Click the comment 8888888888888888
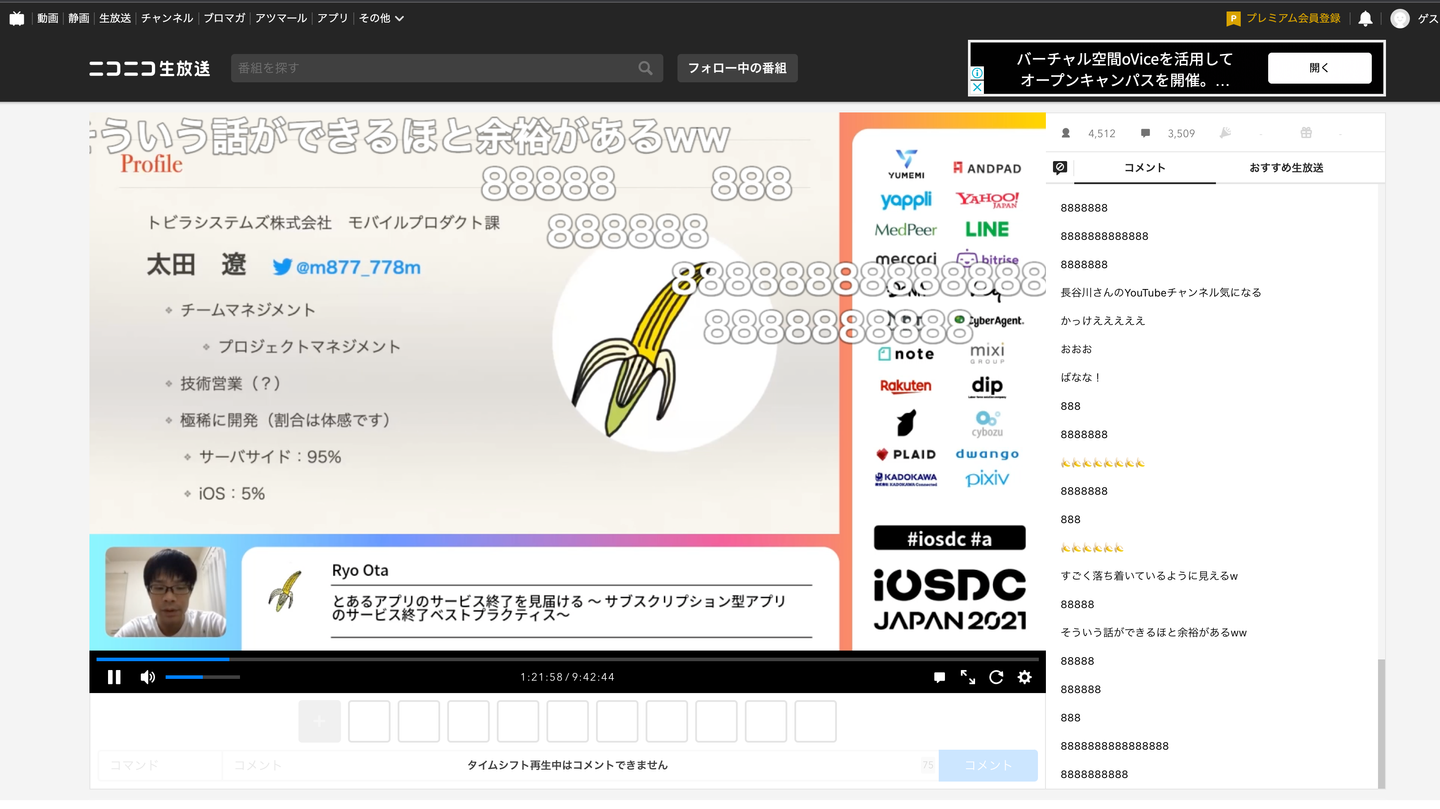 (x=1114, y=746)
